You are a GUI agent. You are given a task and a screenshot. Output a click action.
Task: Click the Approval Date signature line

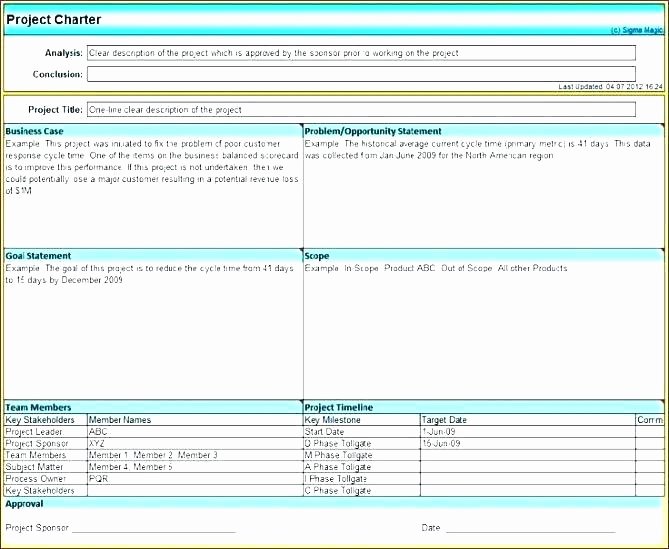[530, 530]
